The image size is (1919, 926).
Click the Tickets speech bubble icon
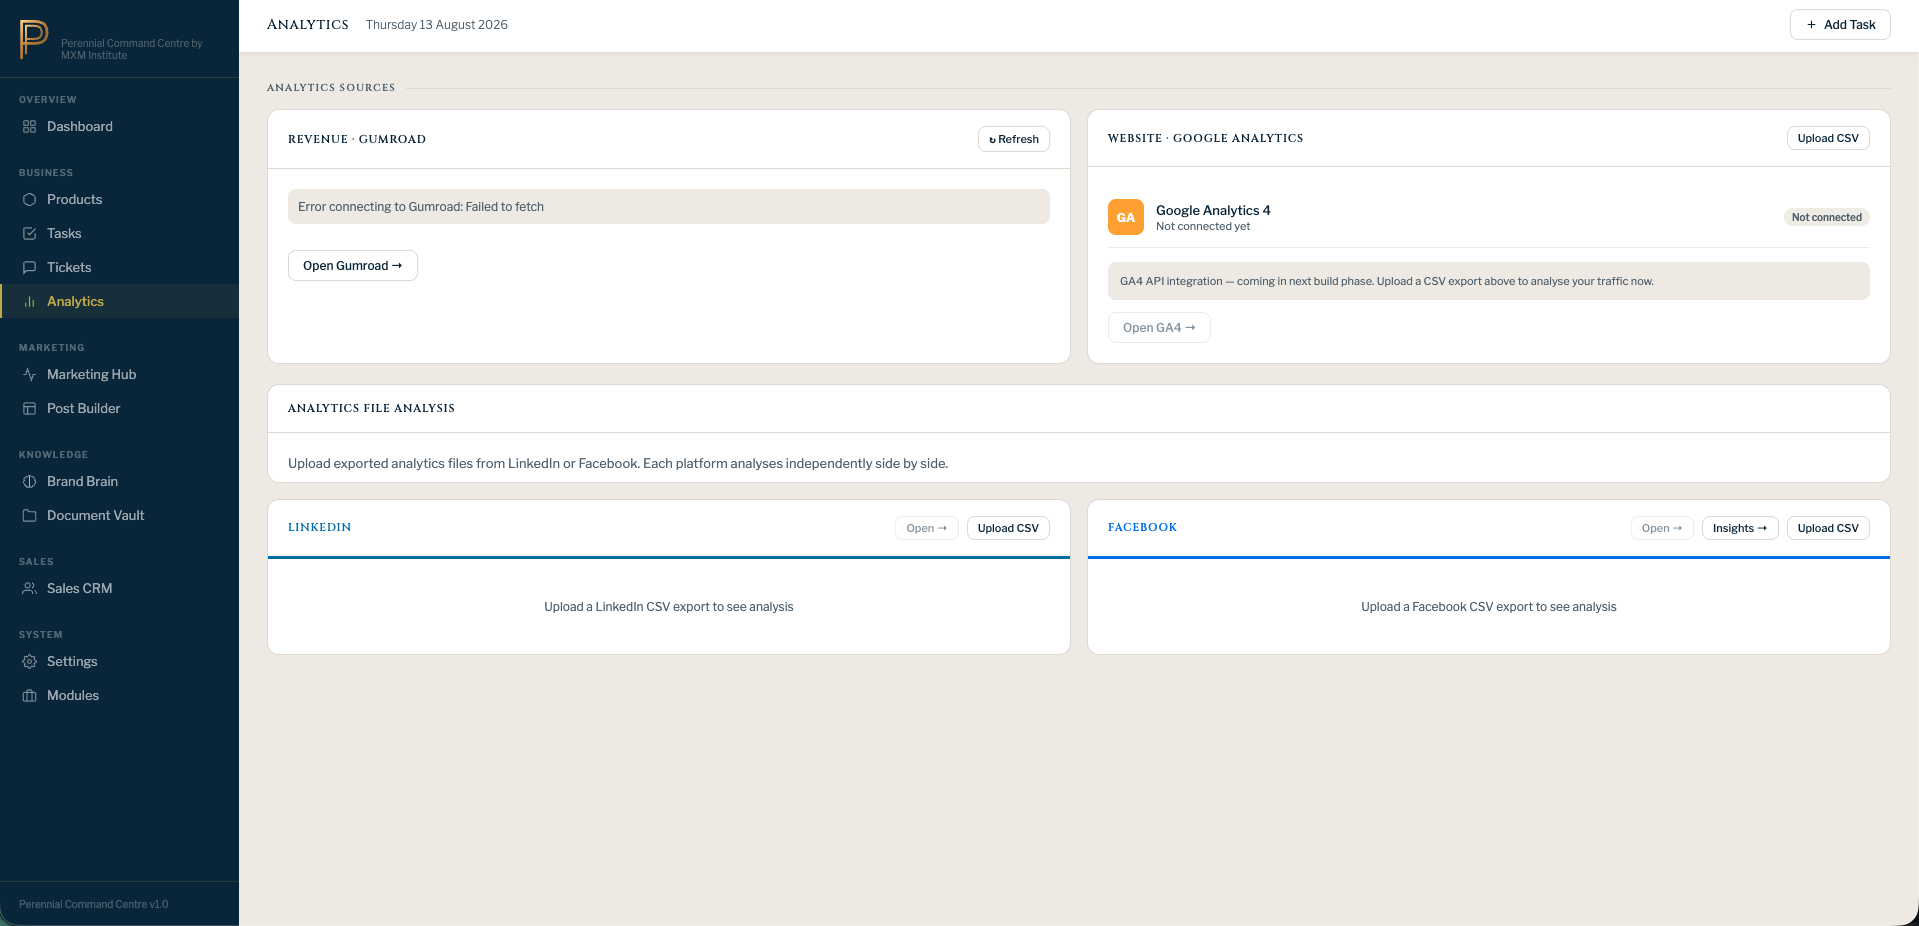(30, 268)
